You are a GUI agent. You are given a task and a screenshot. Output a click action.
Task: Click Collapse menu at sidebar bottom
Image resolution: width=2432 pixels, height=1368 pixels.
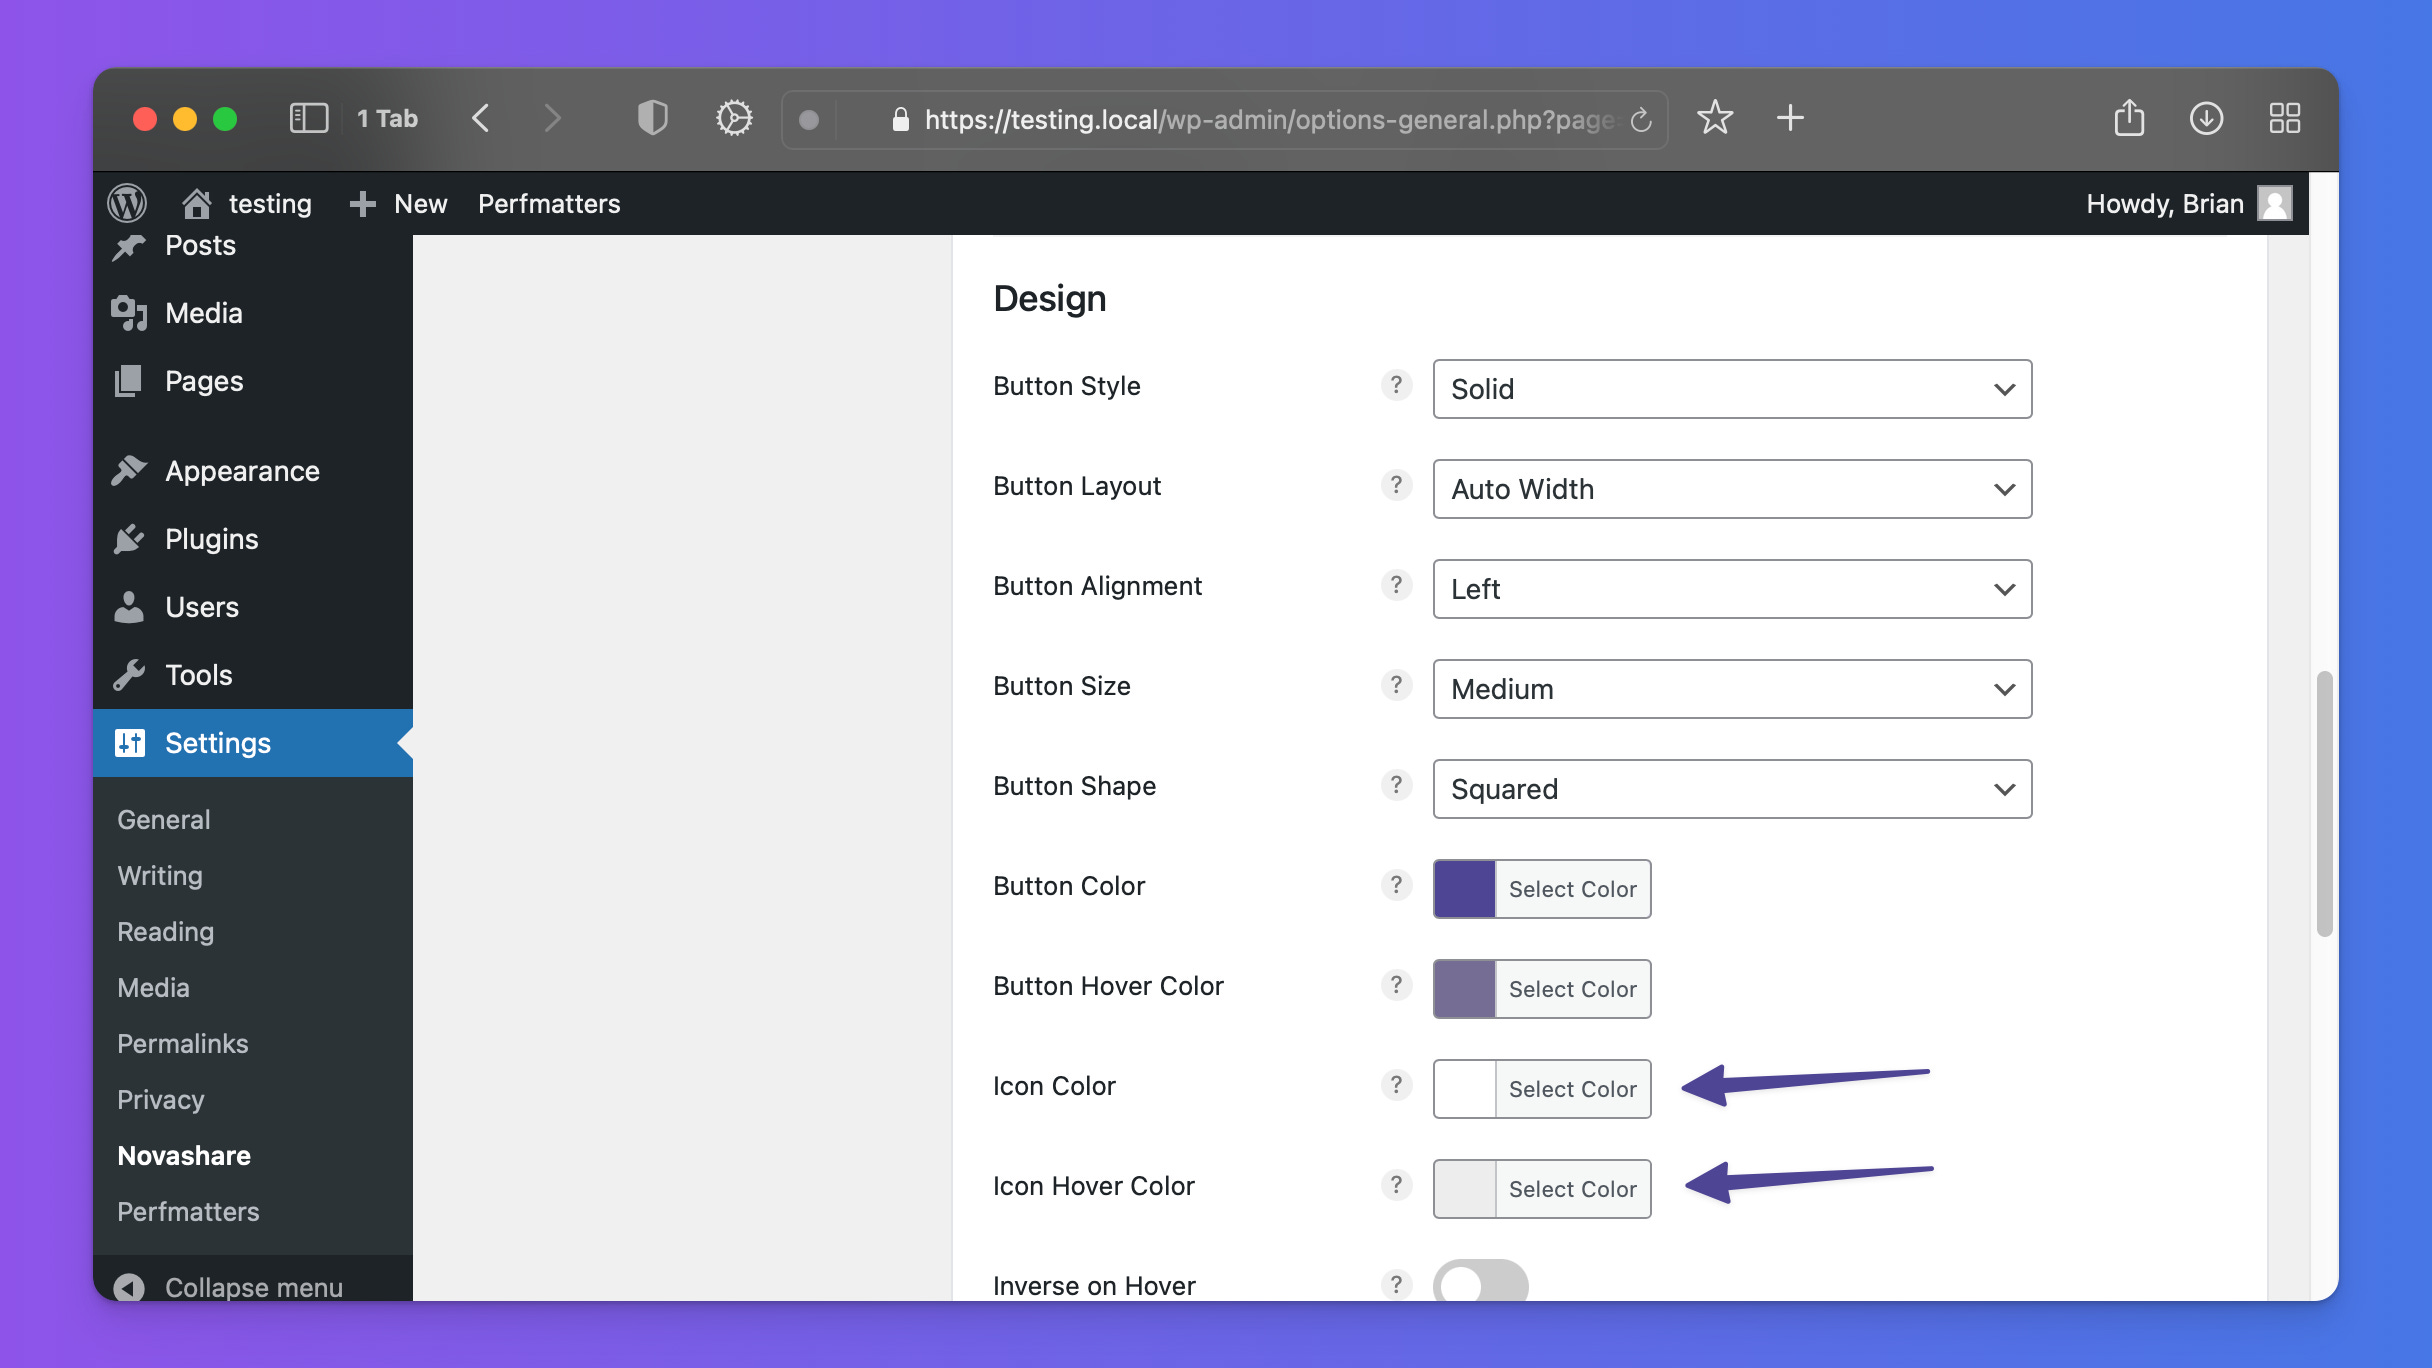pos(253,1286)
